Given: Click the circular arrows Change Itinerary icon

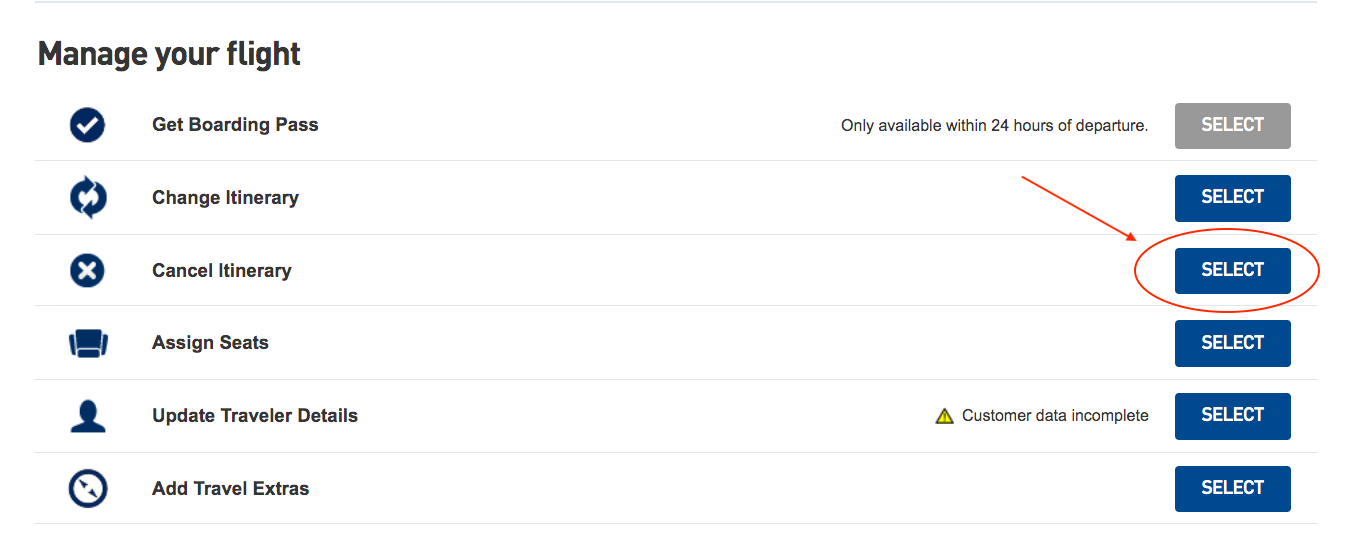Looking at the screenshot, I should [88, 198].
